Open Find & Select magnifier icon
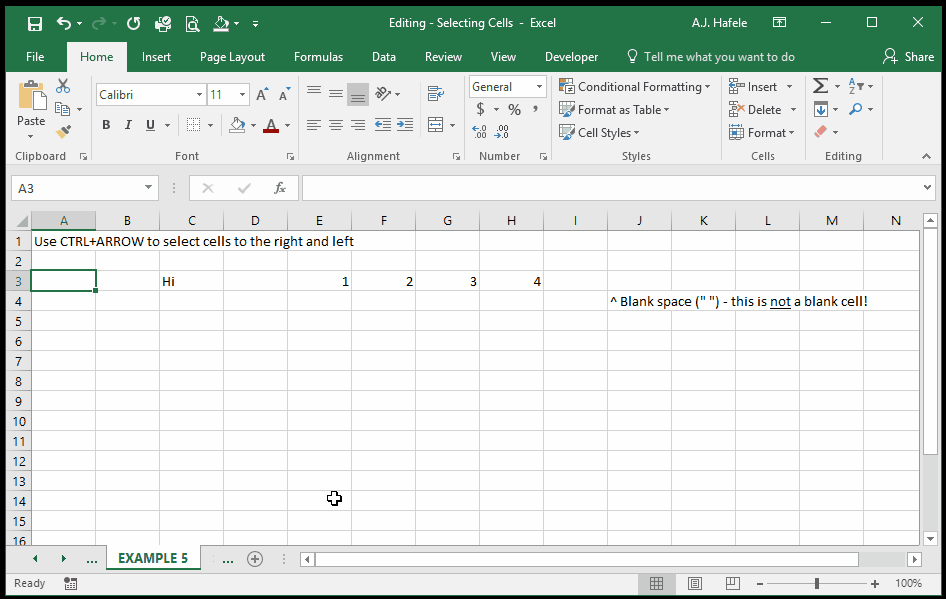Viewport: 946px width, 599px height. point(856,109)
